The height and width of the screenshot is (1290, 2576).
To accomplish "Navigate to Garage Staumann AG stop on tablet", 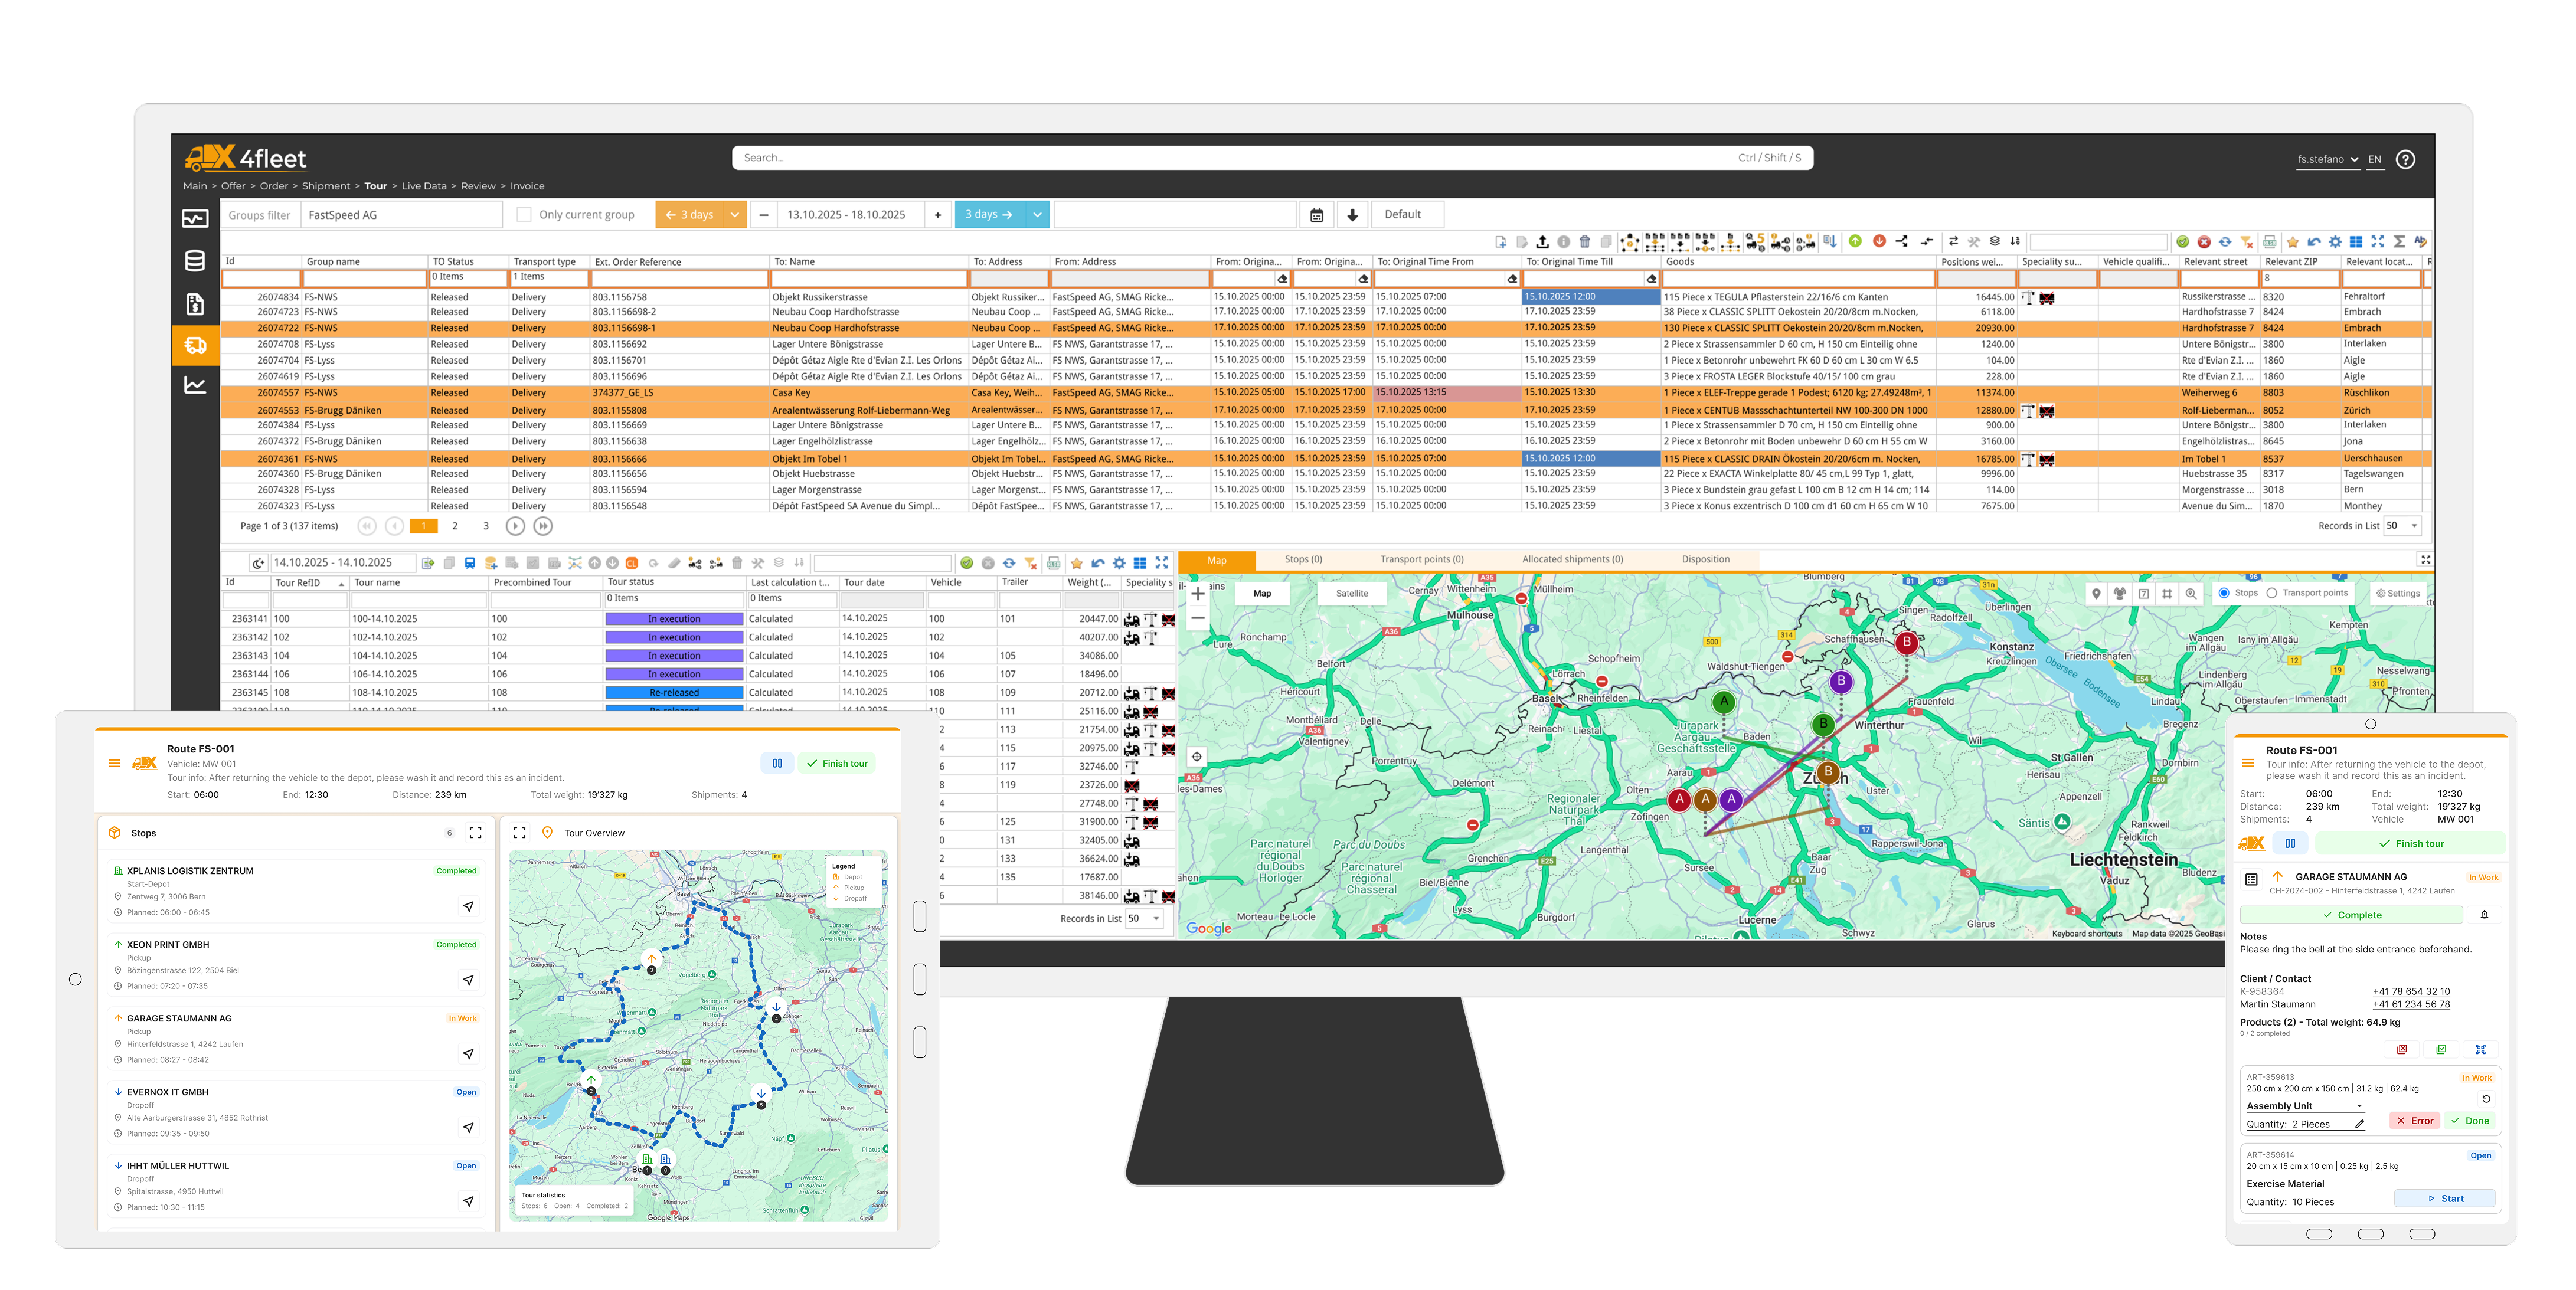I will coord(468,1054).
